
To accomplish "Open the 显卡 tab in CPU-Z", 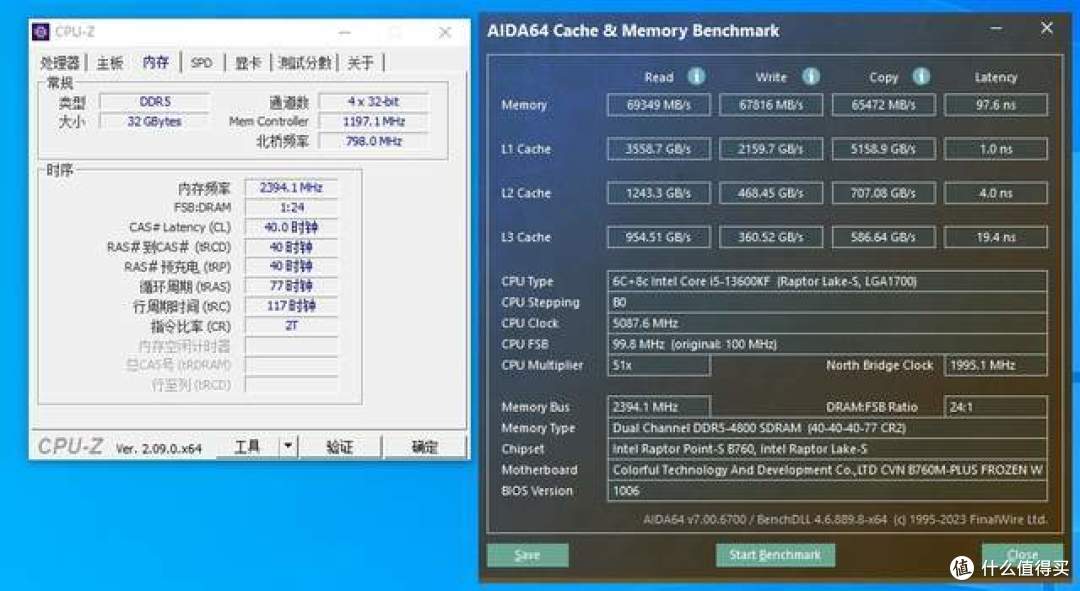I will (x=248, y=63).
